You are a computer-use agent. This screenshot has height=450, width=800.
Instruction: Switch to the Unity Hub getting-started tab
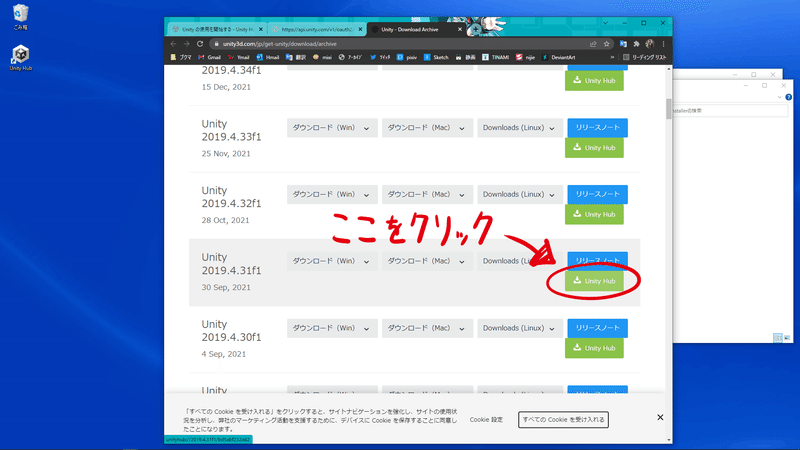pyautogui.click(x=217, y=30)
